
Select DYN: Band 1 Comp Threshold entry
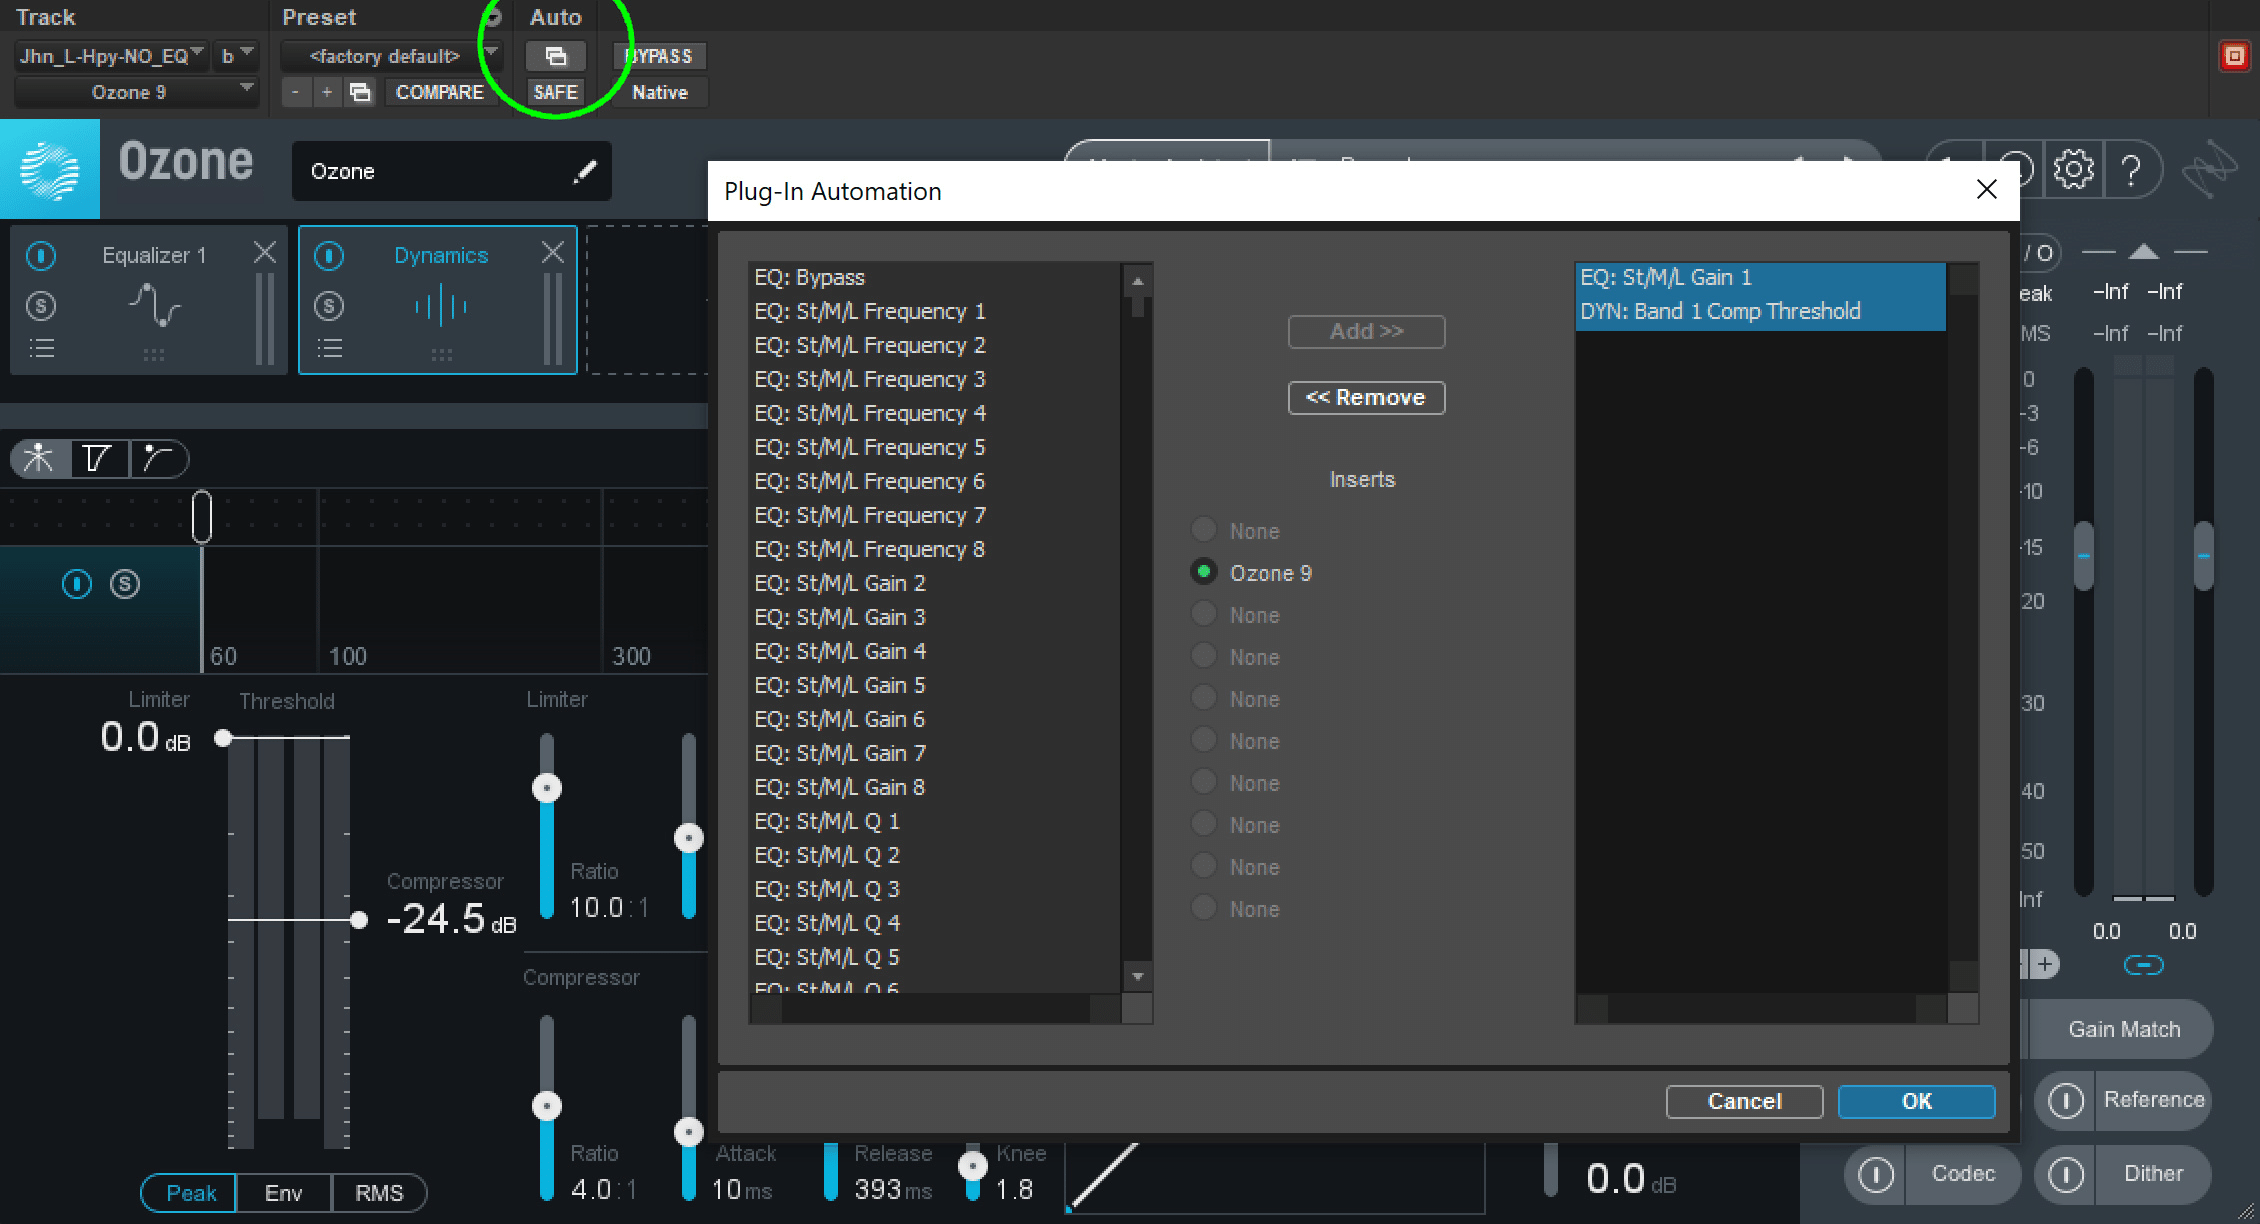(x=1760, y=311)
